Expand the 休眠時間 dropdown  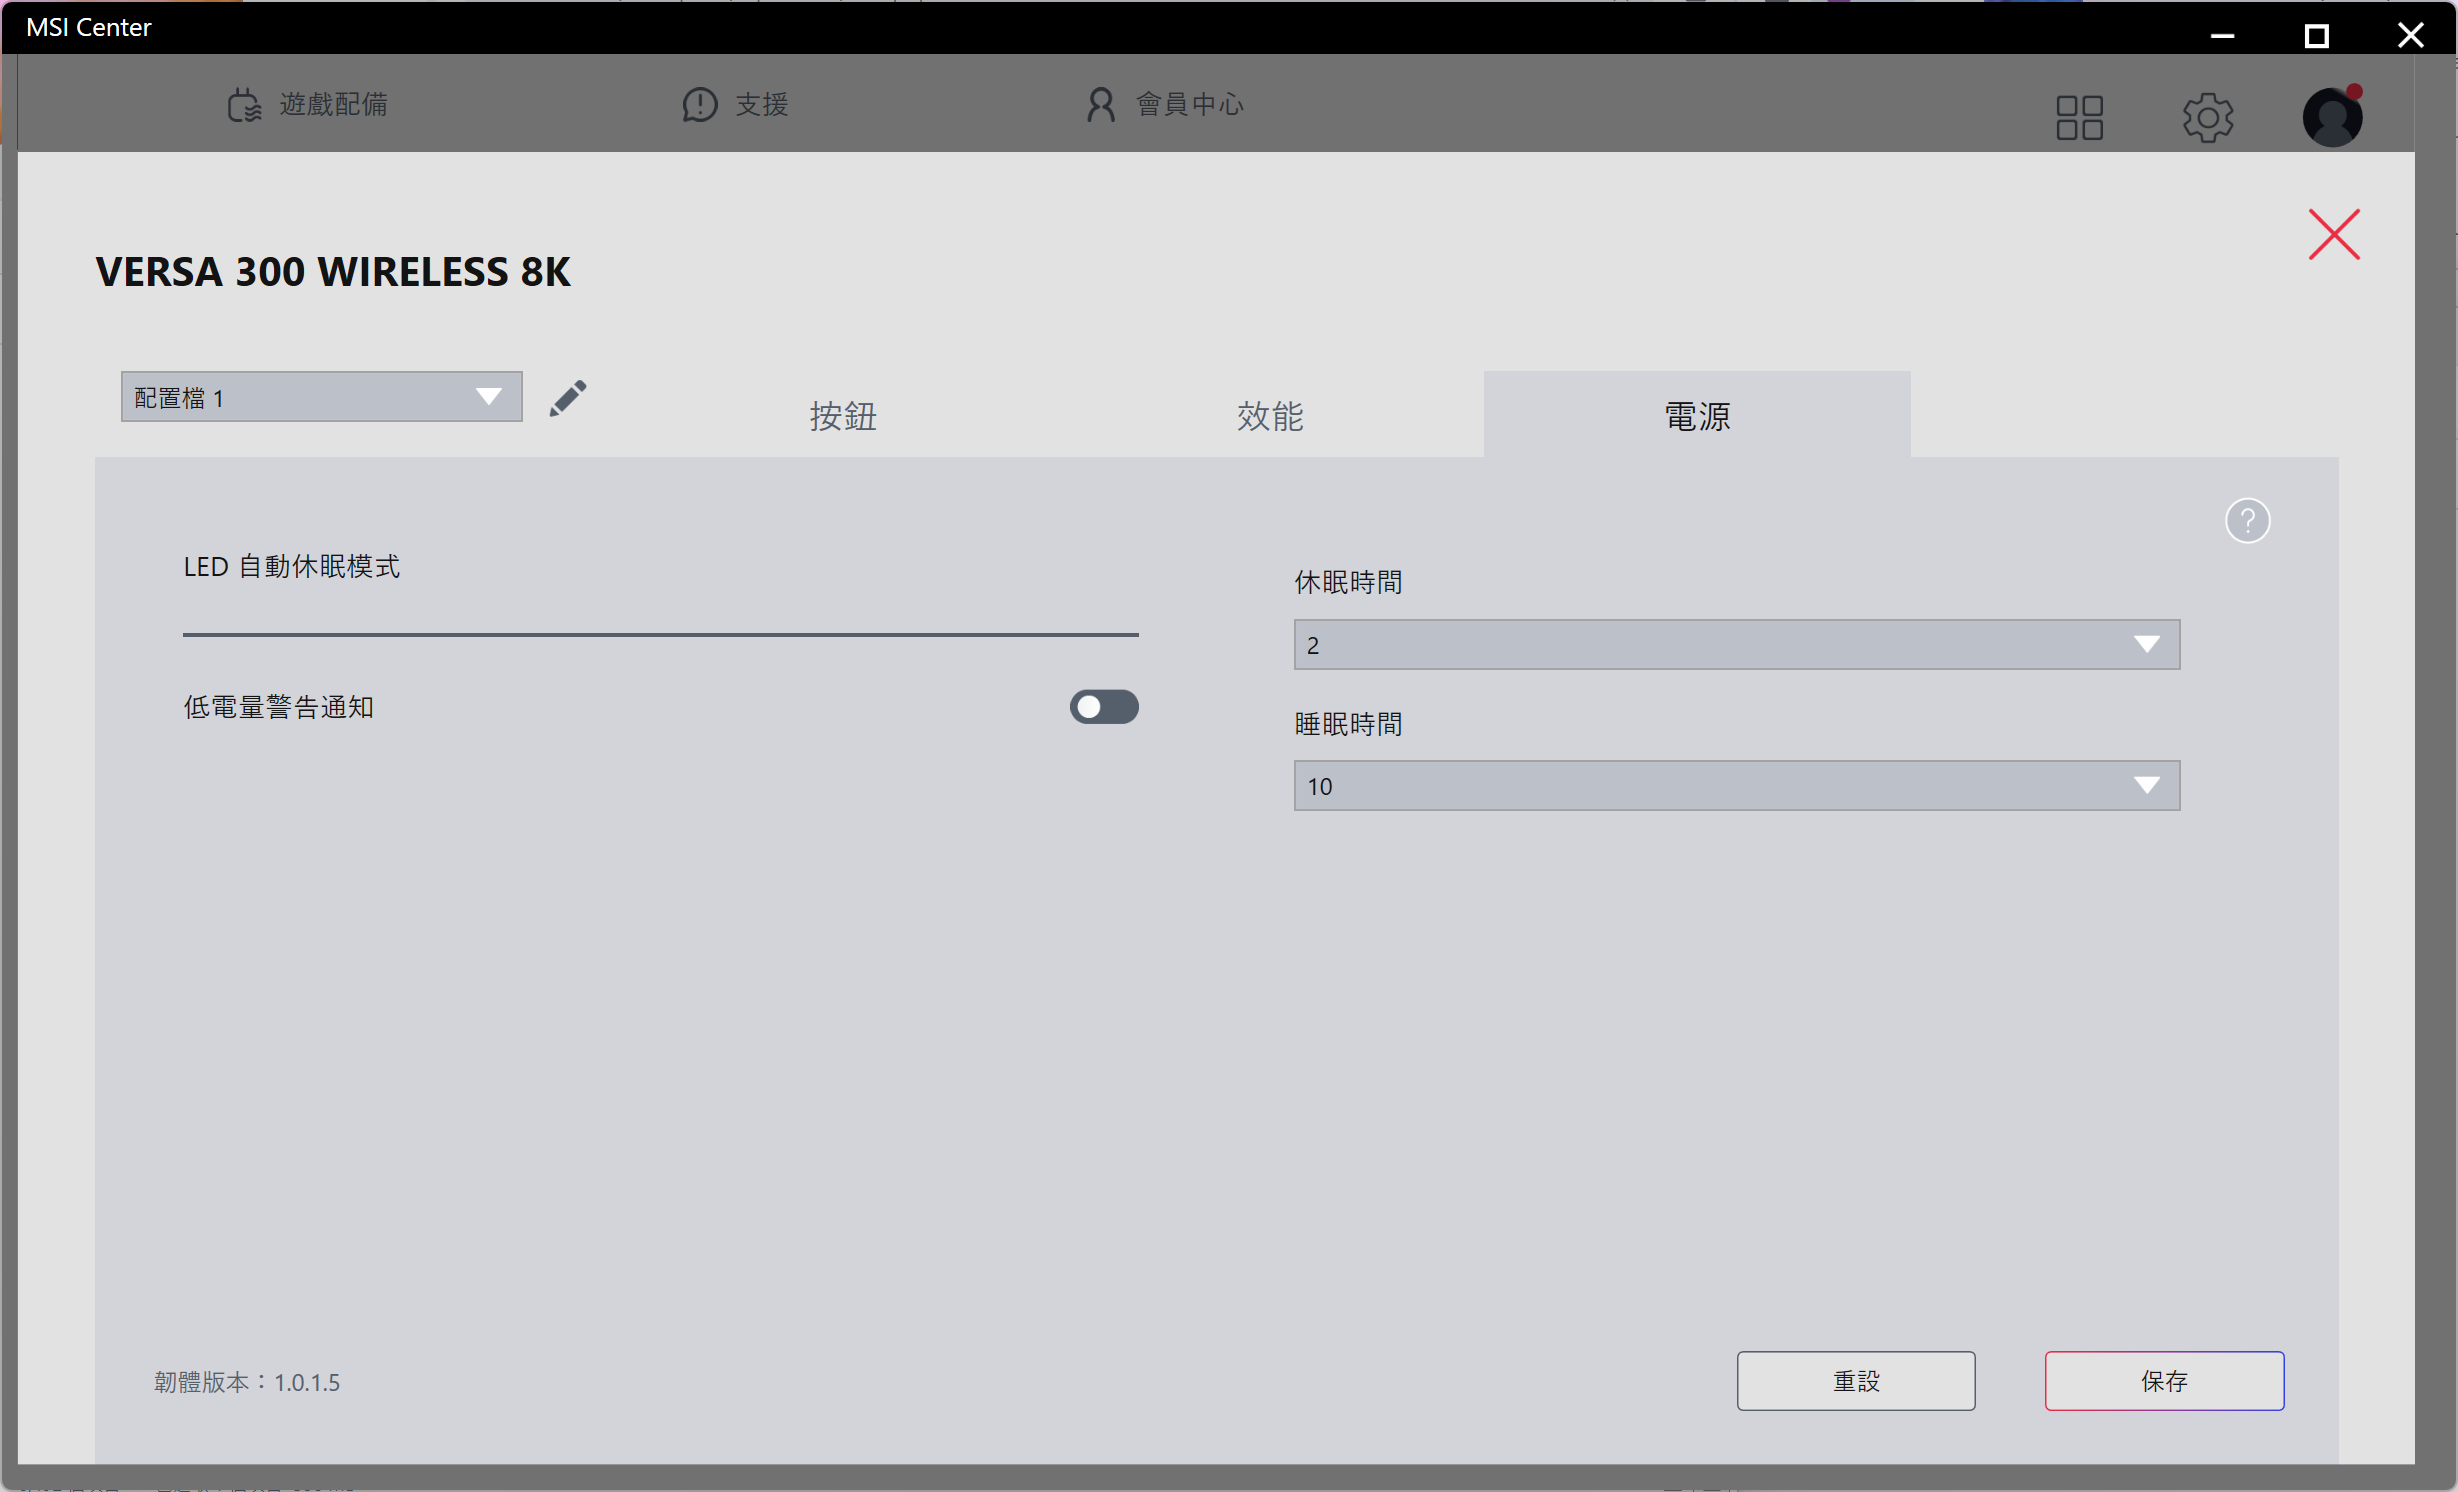point(1736,645)
